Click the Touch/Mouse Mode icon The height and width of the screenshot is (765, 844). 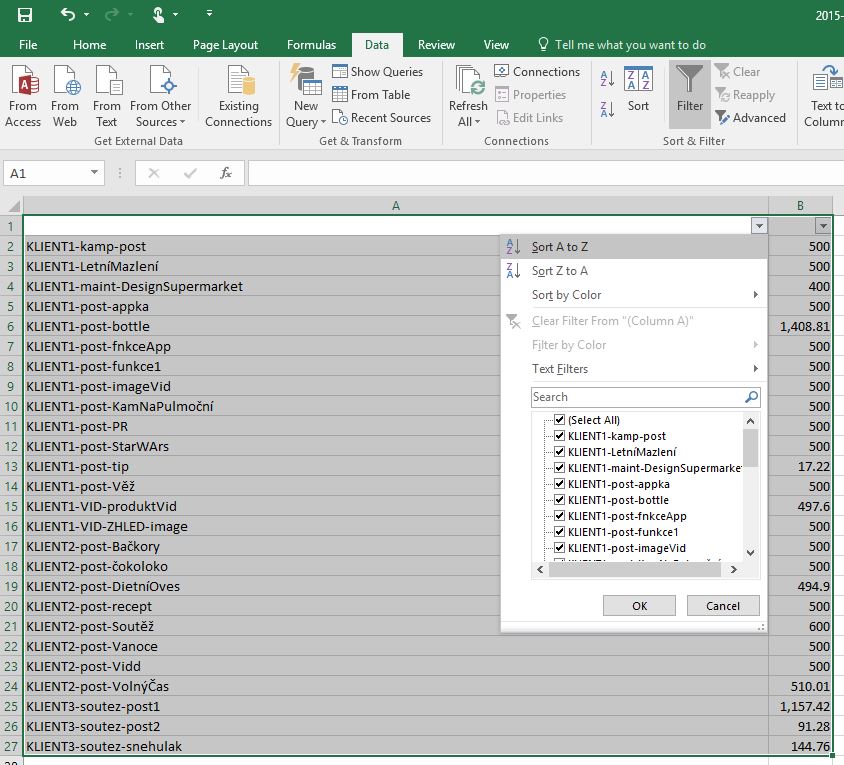point(158,15)
